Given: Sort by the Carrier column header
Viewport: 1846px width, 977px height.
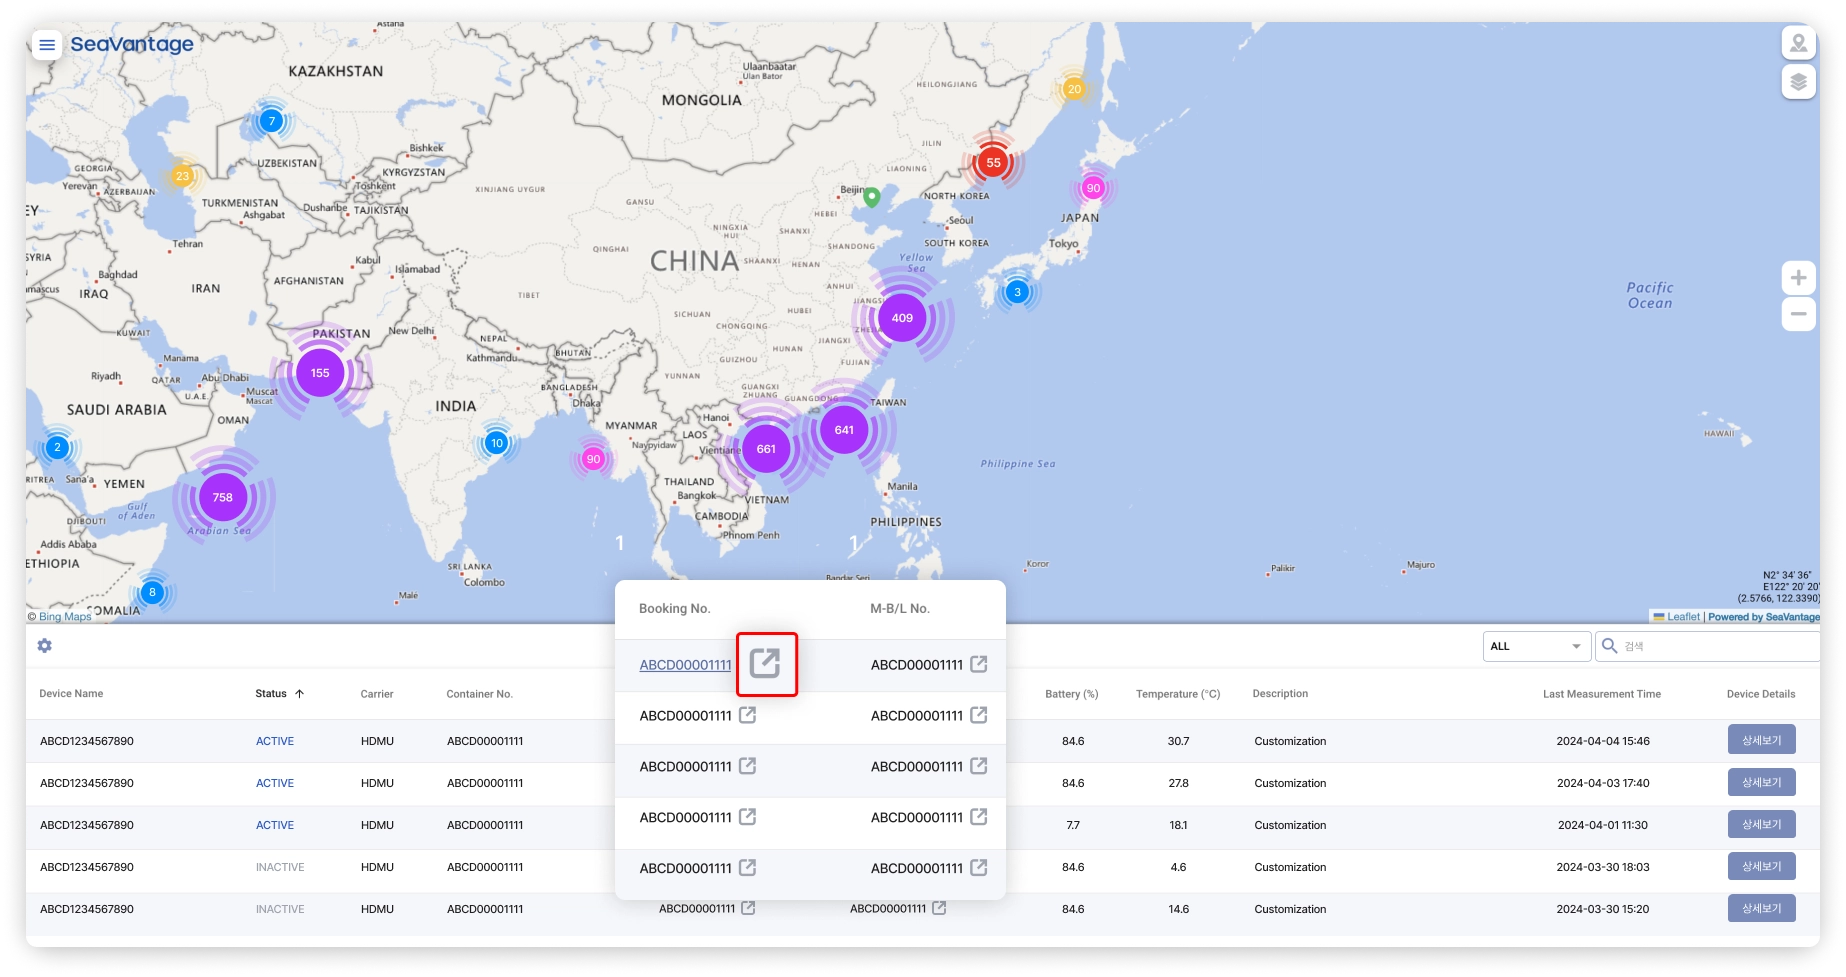Looking at the screenshot, I should click(x=377, y=694).
